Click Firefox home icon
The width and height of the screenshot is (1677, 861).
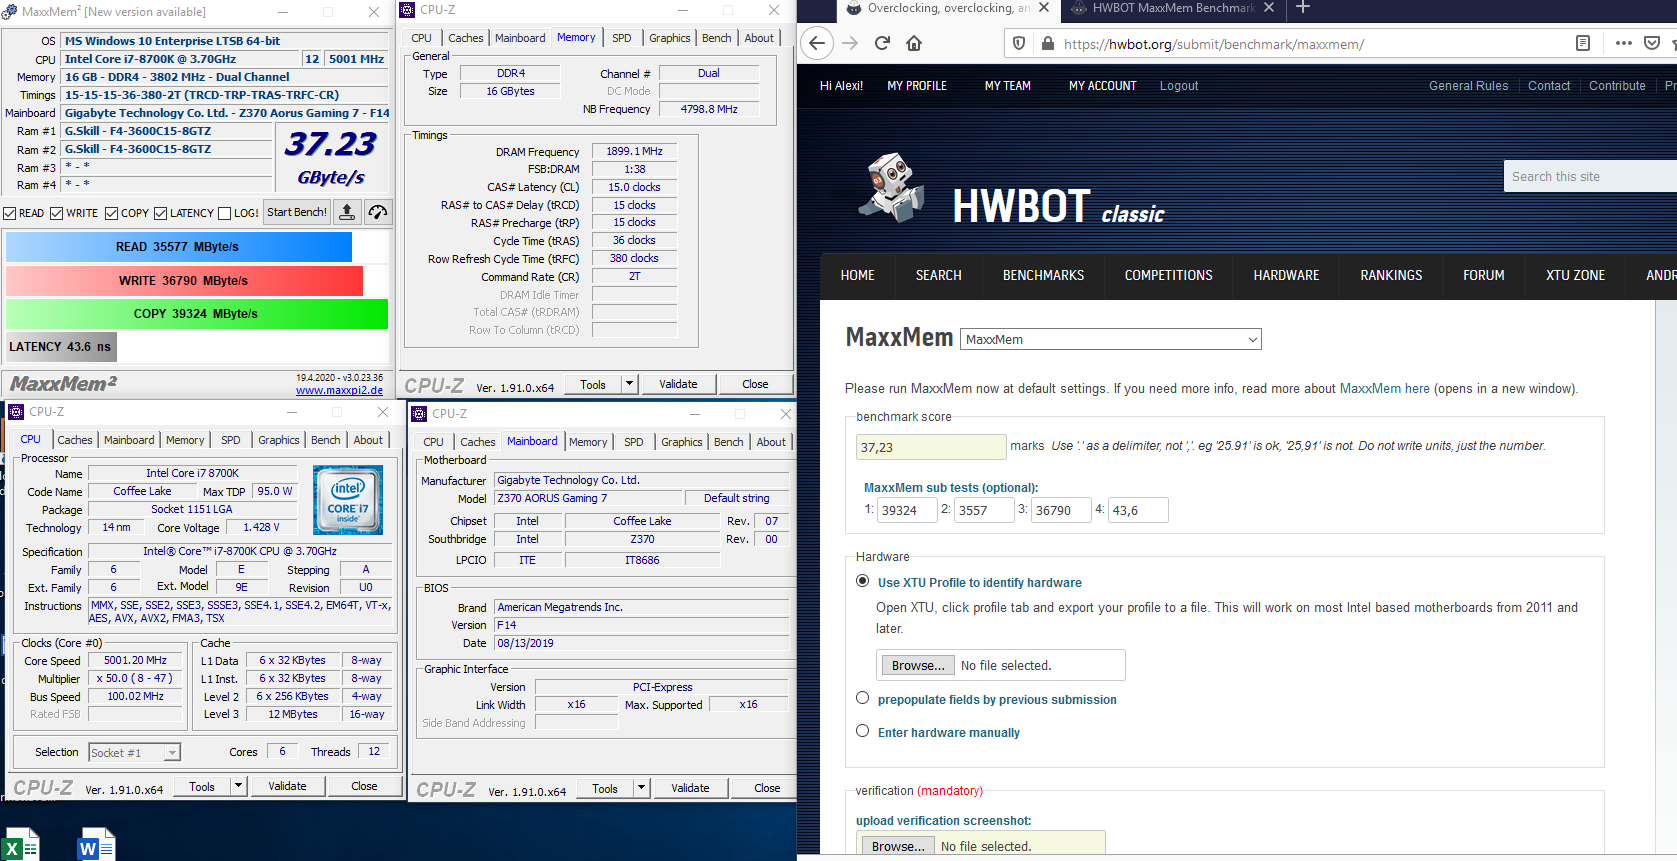click(914, 43)
